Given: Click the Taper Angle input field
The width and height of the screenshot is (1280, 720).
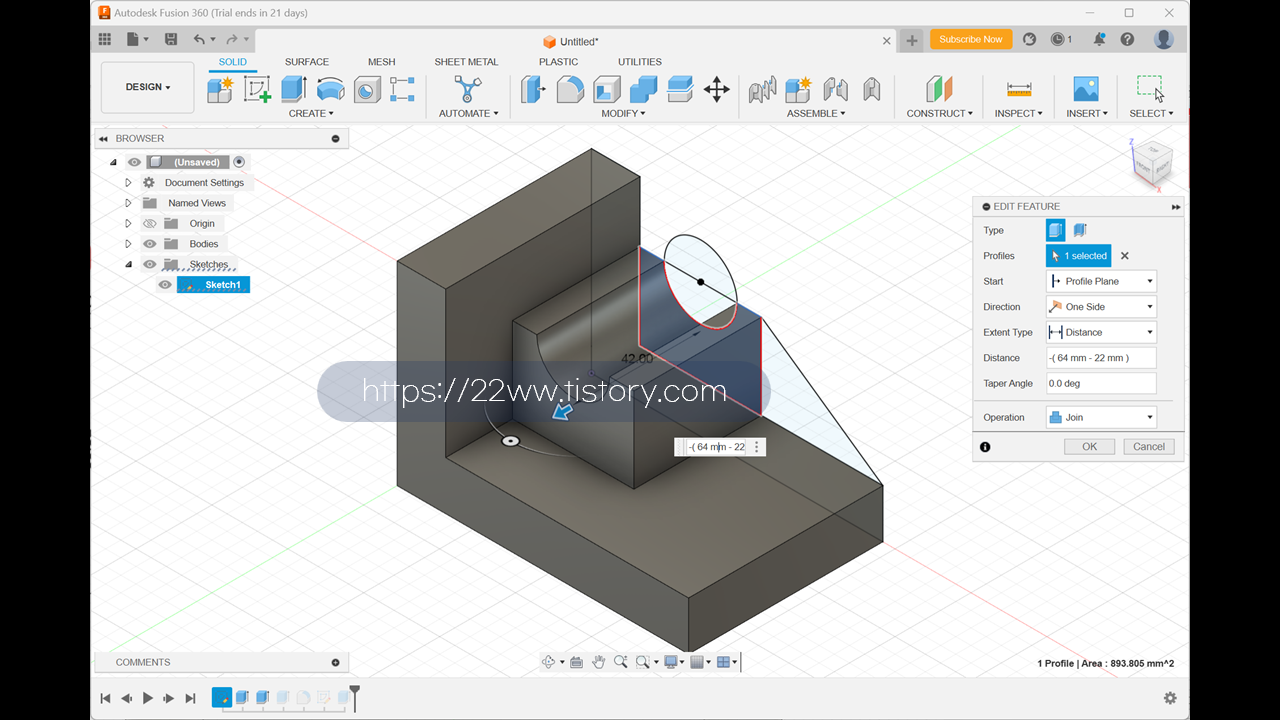Looking at the screenshot, I should click(x=1101, y=383).
